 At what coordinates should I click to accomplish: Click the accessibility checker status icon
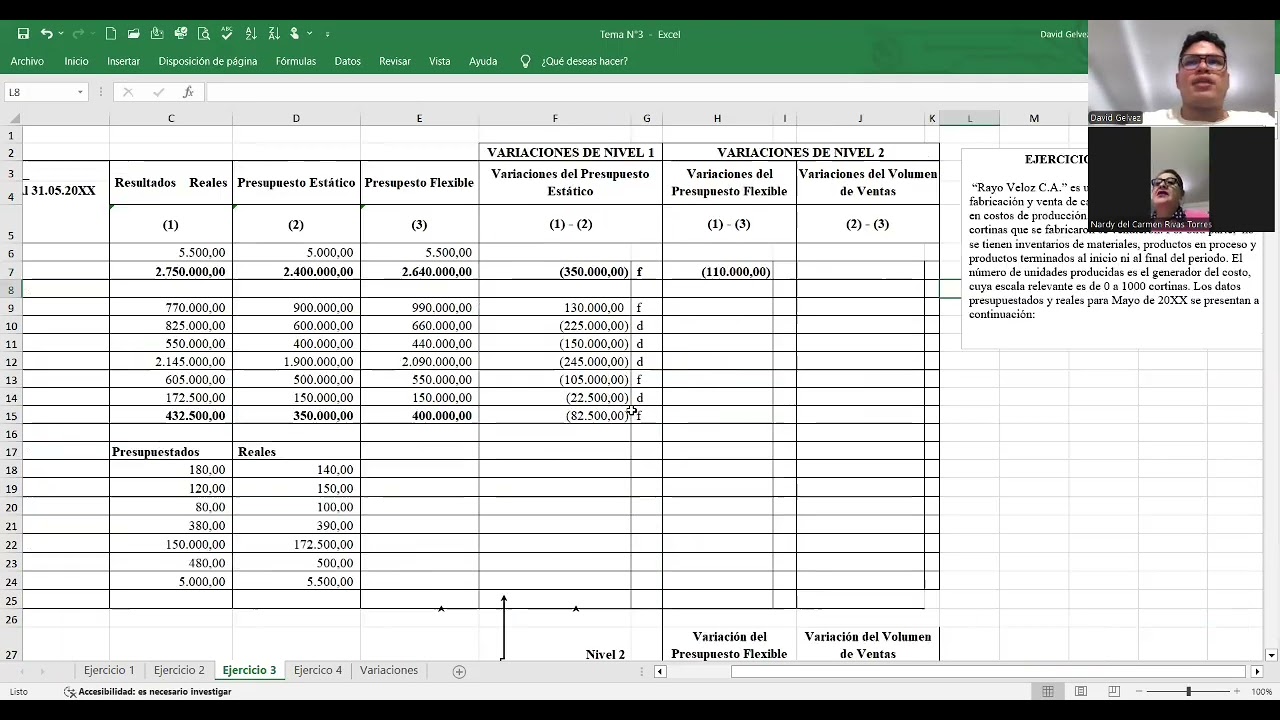[70, 692]
